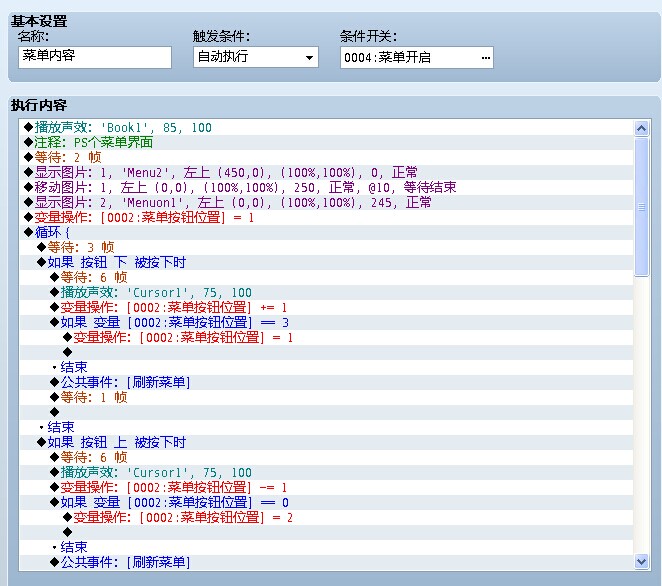This screenshot has width=662, height=586.
Task: Click the ellipsis button beside 0004:菜单开启
Action: click(x=486, y=57)
